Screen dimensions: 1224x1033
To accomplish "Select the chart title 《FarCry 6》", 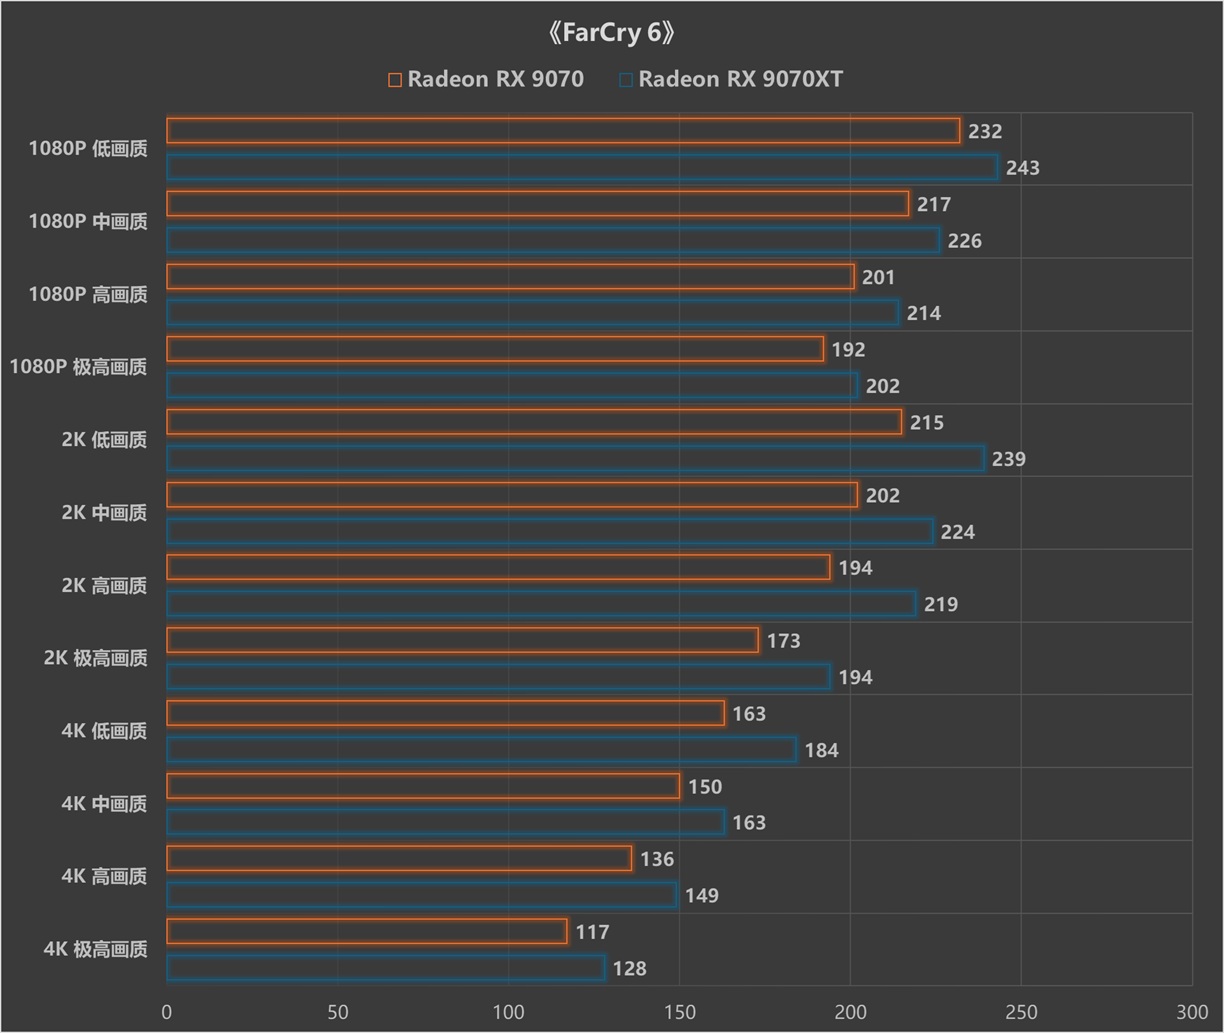I will (x=612, y=33).
